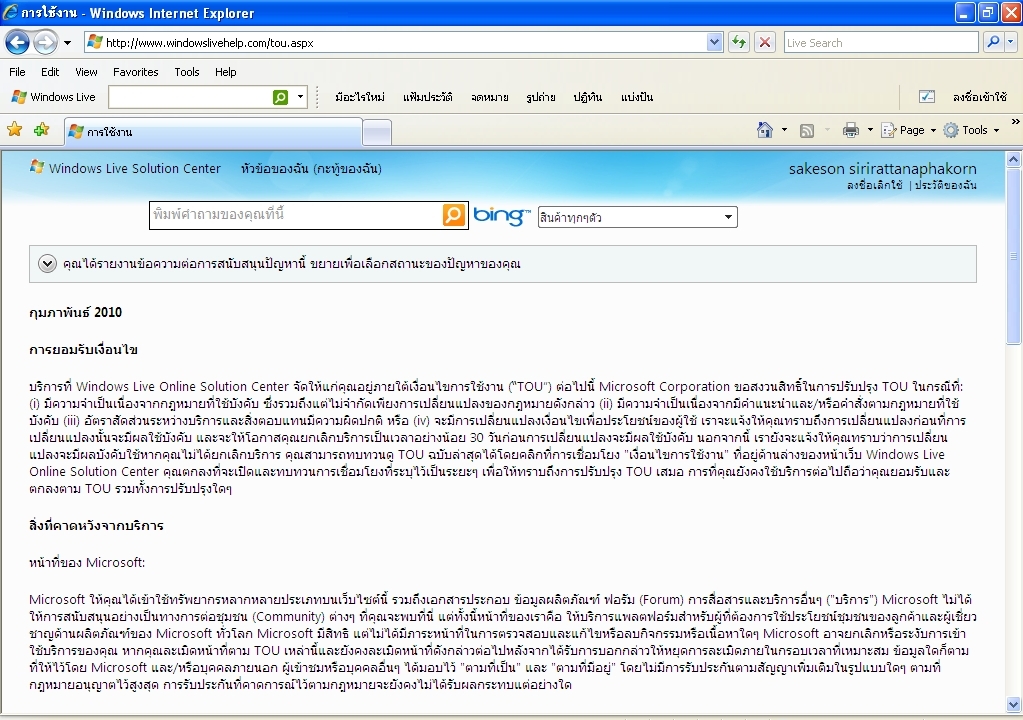Open the File menu
Viewport: 1023px width, 720px height.
pyautogui.click(x=18, y=72)
